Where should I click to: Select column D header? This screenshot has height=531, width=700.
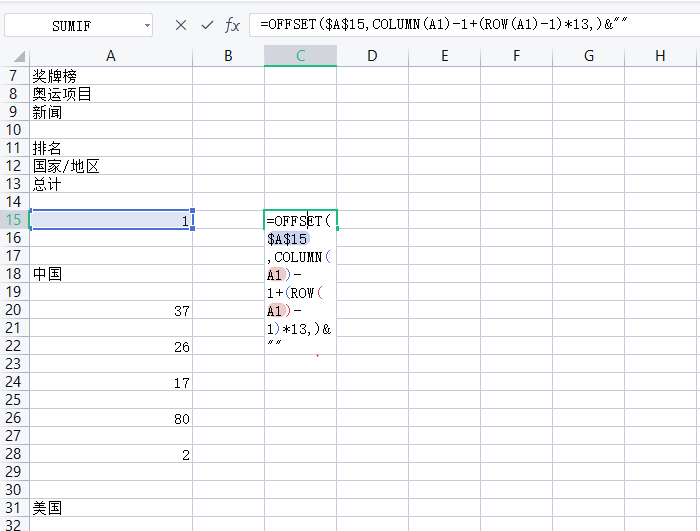tap(372, 56)
